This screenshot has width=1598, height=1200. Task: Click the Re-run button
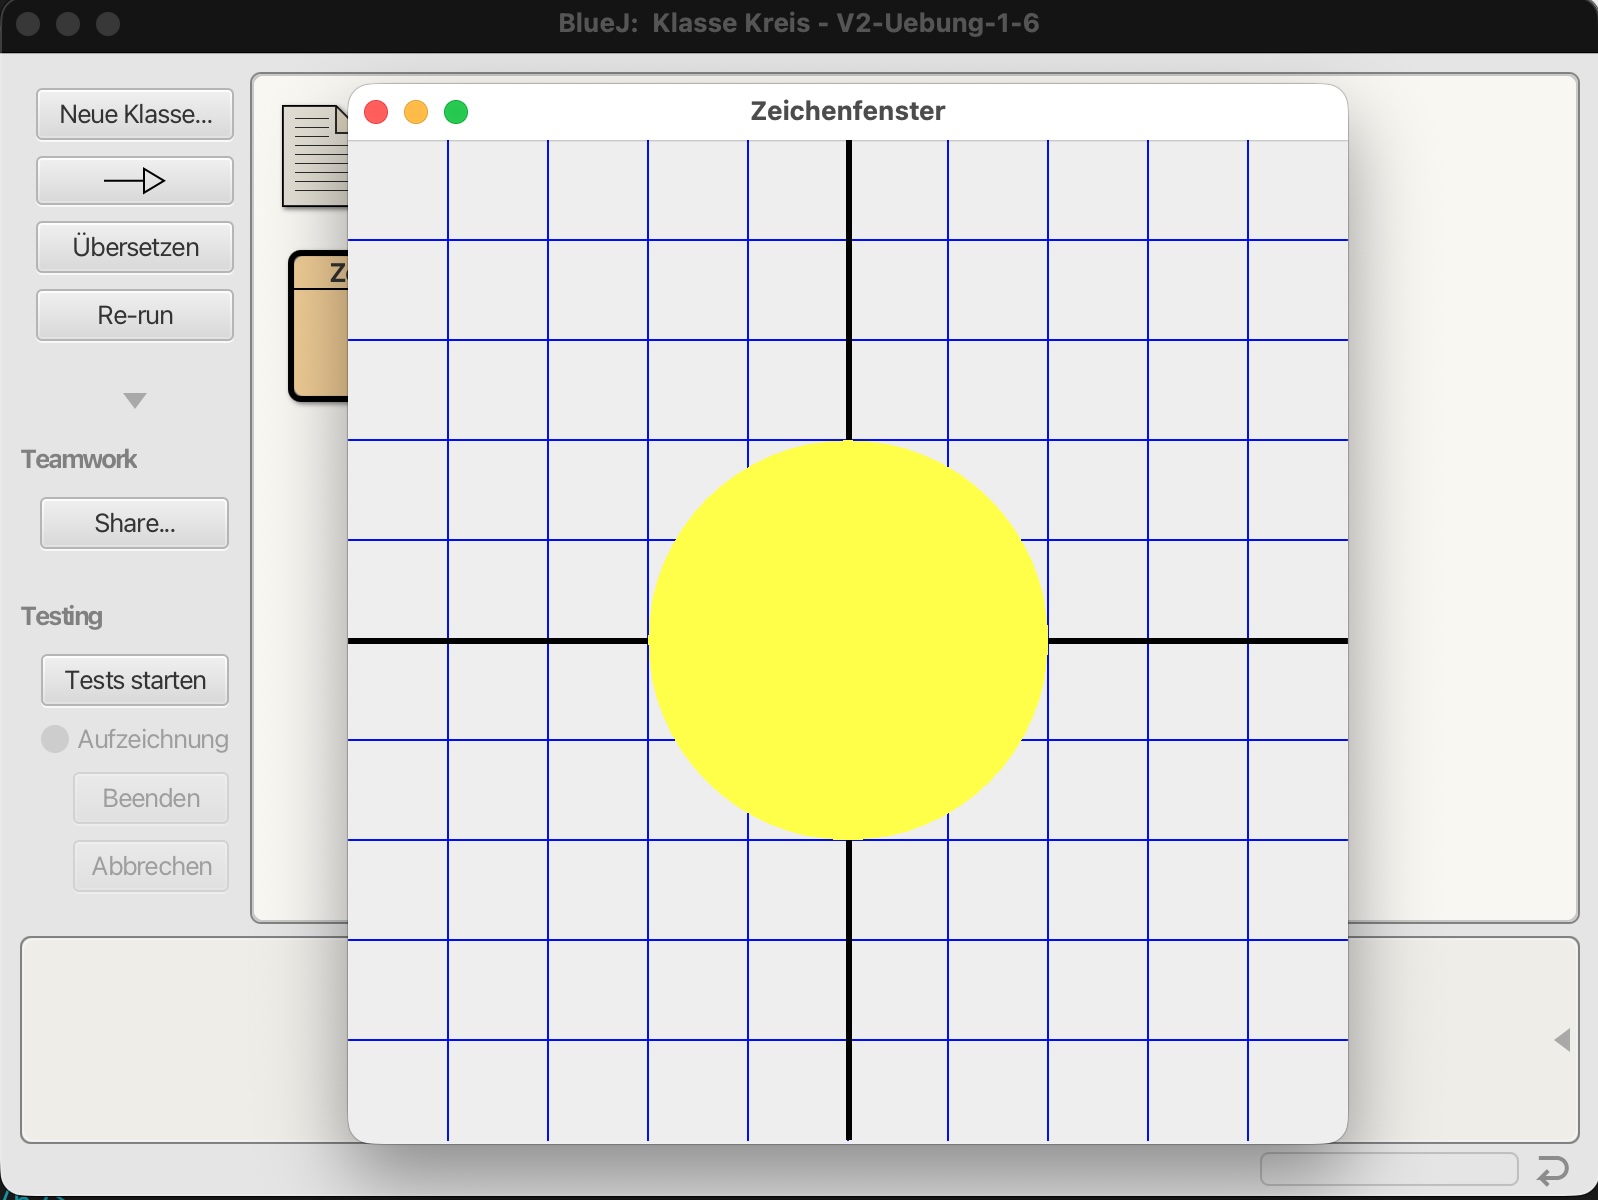[135, 315]
